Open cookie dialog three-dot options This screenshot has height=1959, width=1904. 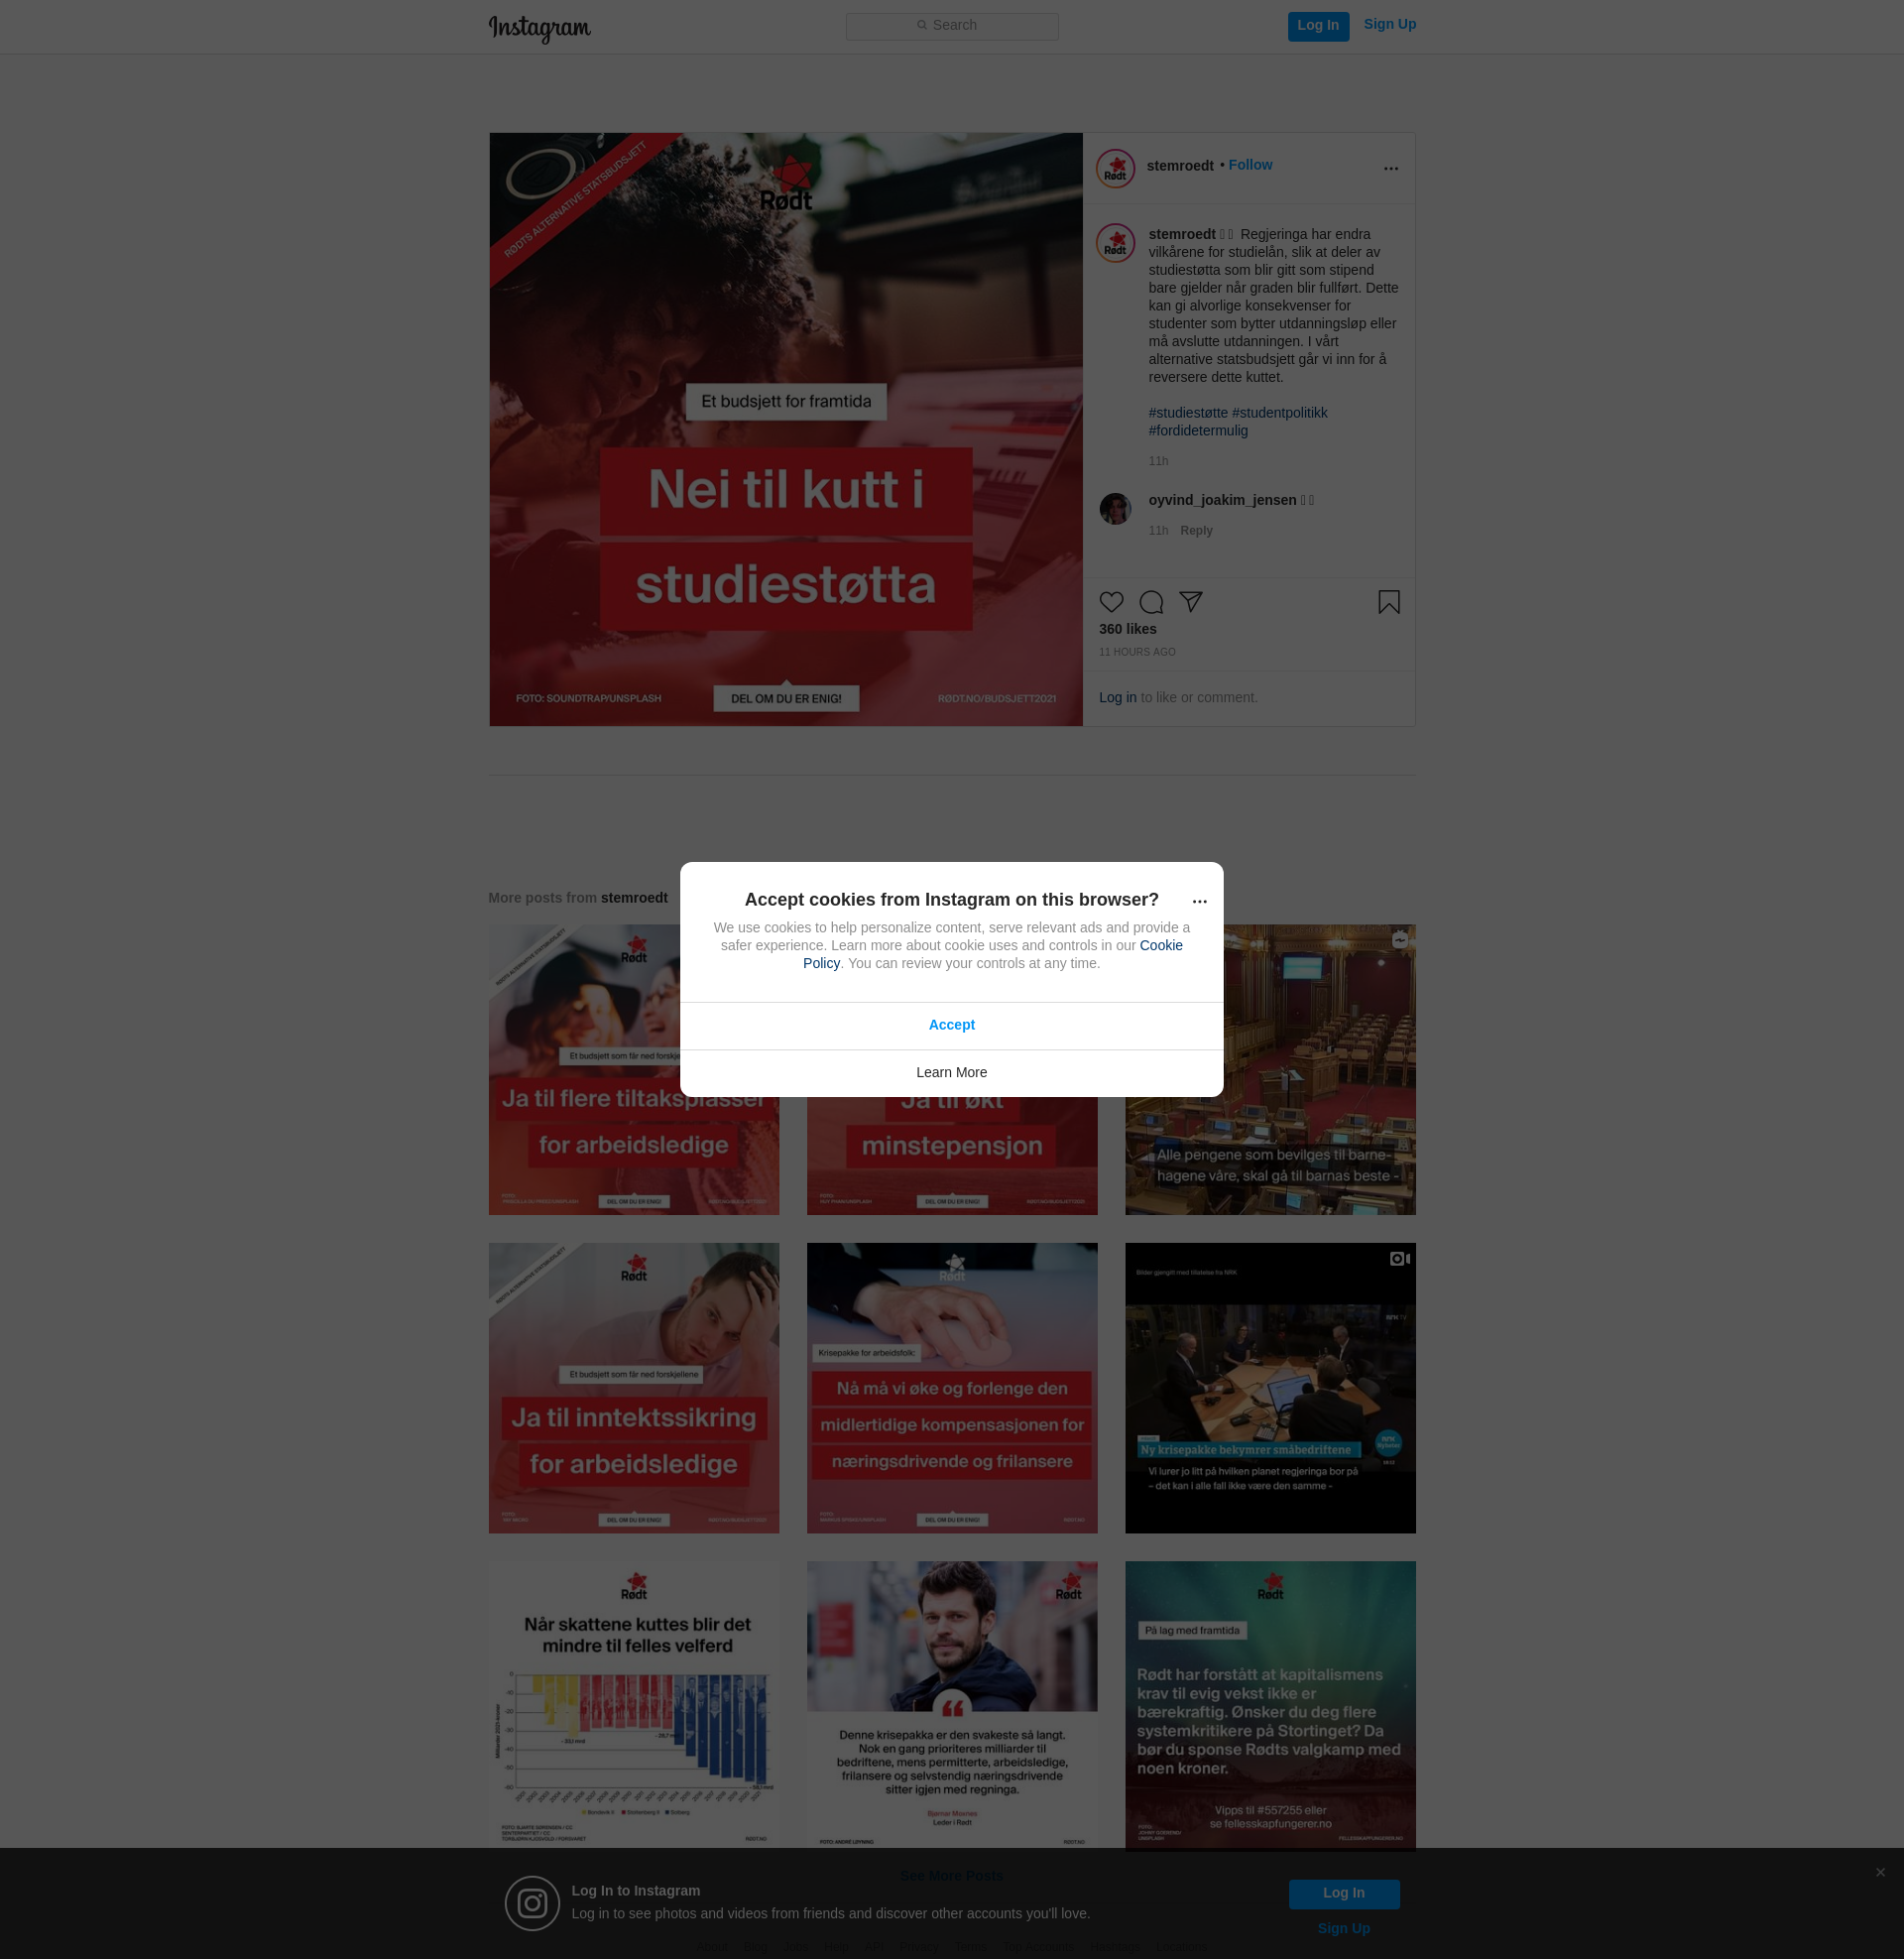point(1199,901)
